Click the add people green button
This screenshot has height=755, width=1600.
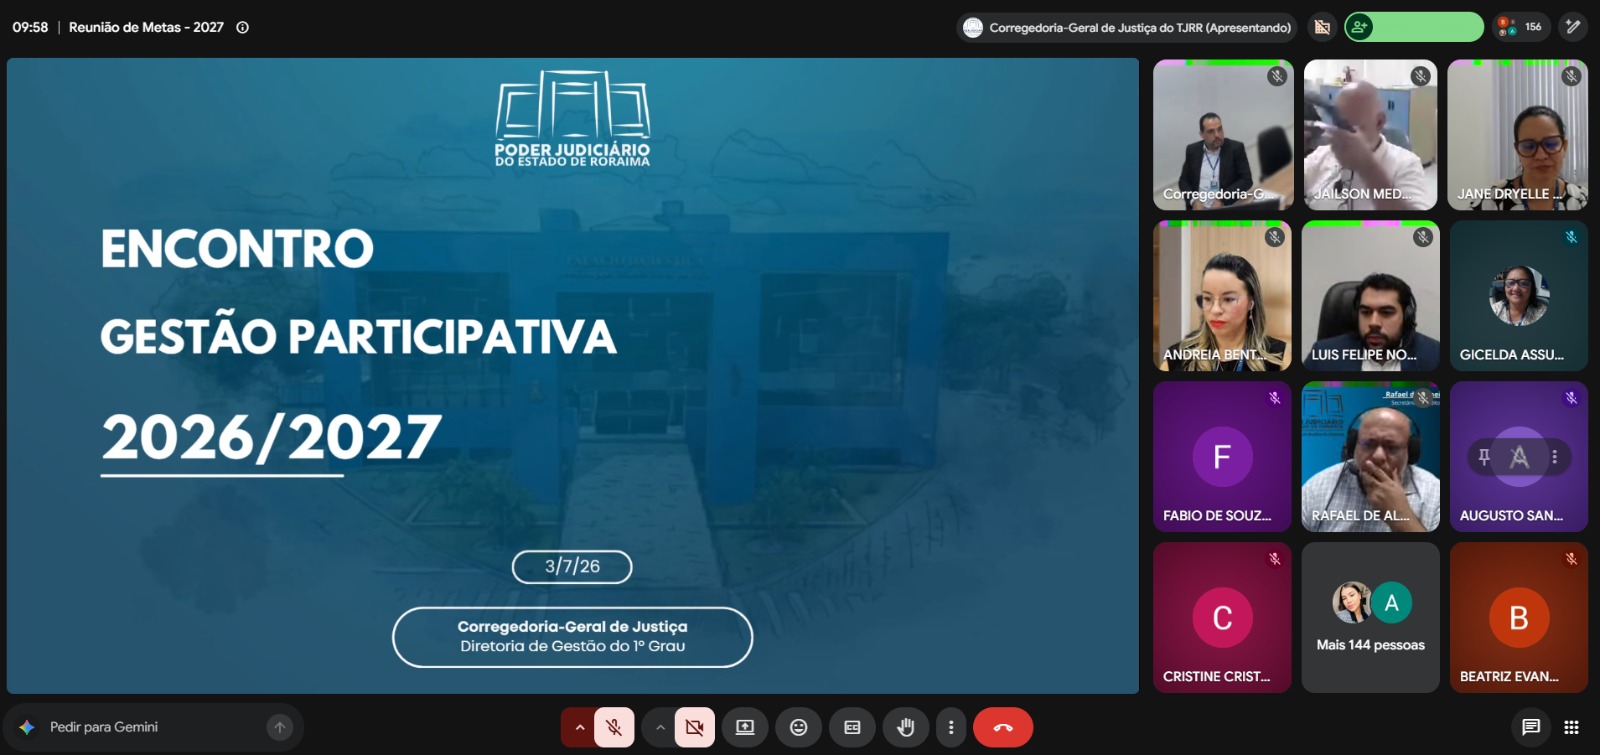(1413, 27)
